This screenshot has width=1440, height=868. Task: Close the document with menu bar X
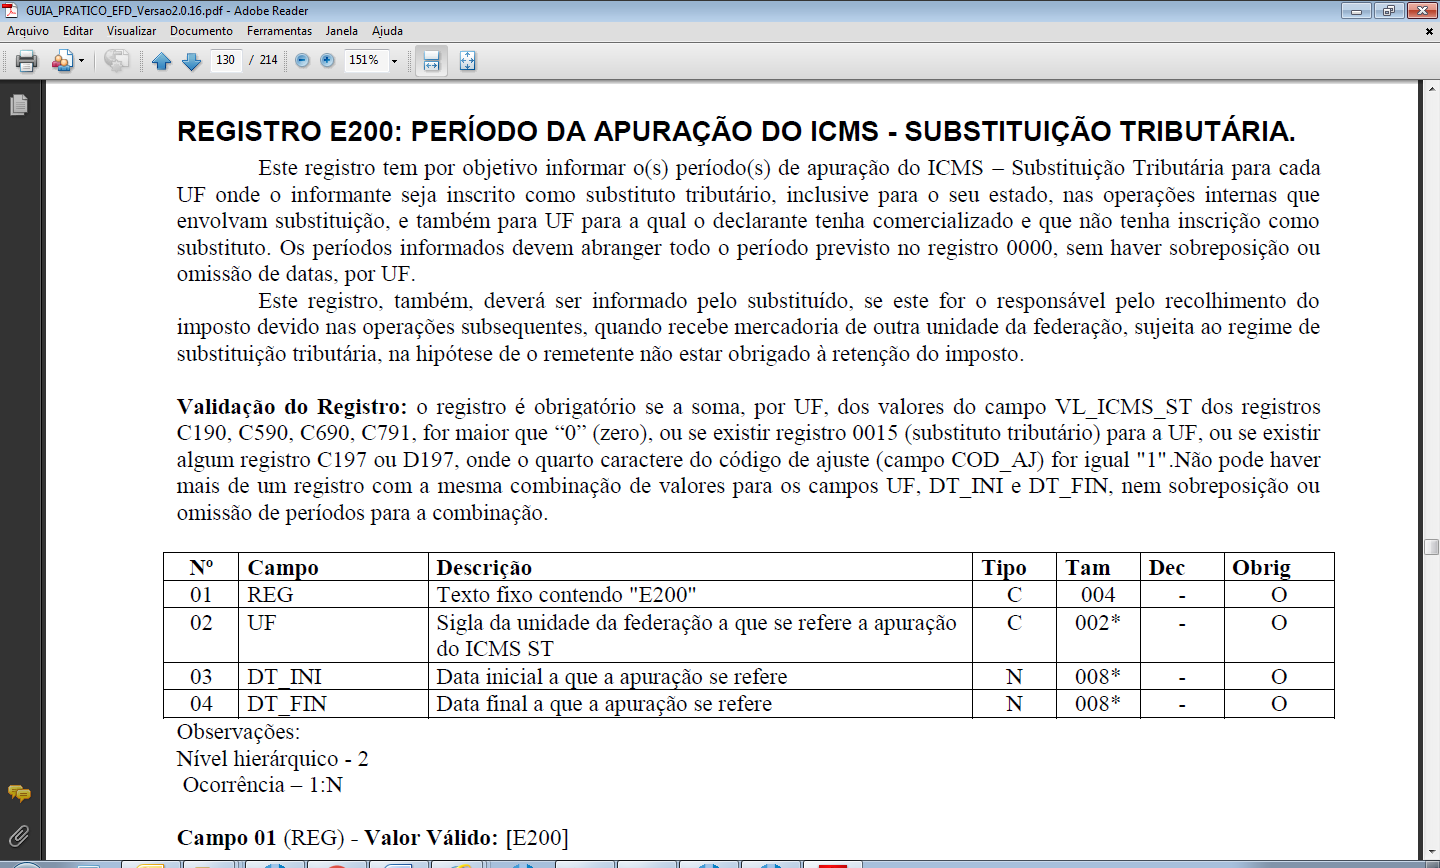tap(1429, 31)
